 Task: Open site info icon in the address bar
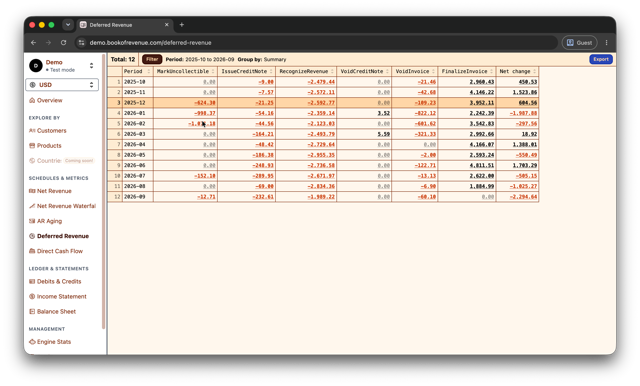81,42
